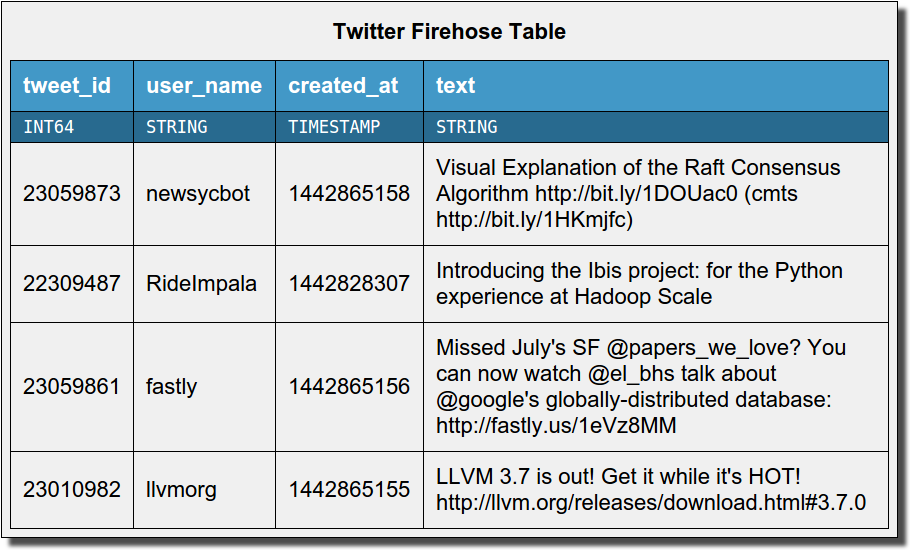Click the llvmorg user name cell

click(x=181, y=489)
